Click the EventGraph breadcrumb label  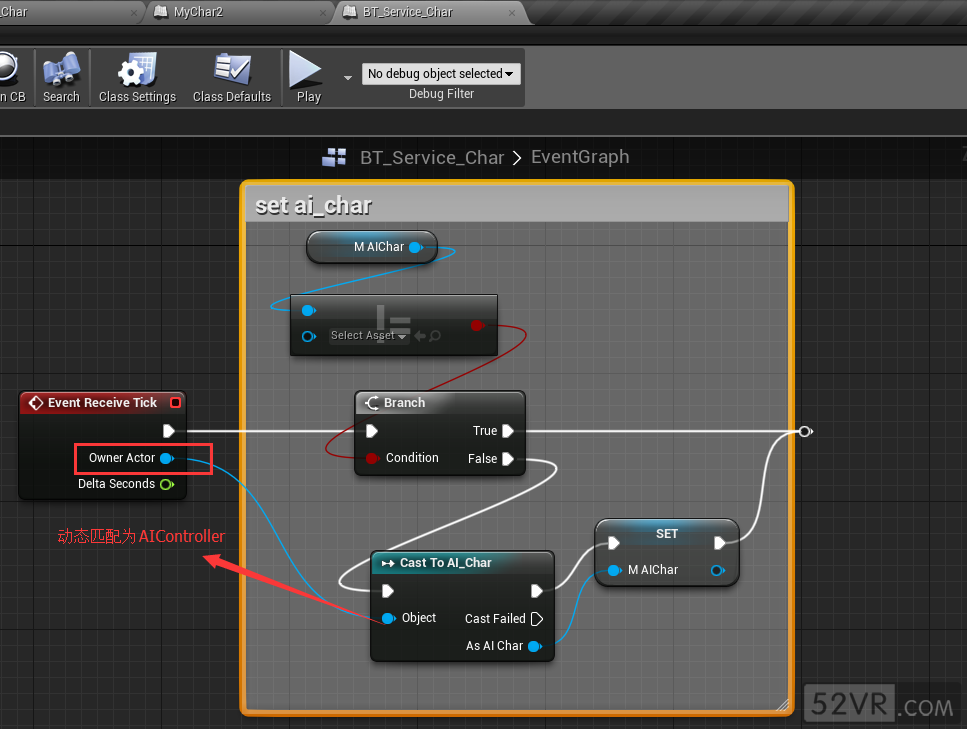[x=580, y=157]
